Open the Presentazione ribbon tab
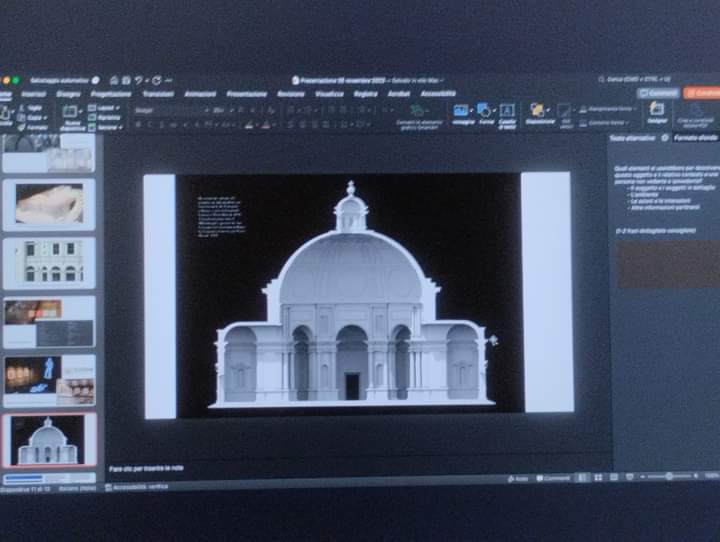The width and height of the screenshot is (720, 542). point(247,94)
